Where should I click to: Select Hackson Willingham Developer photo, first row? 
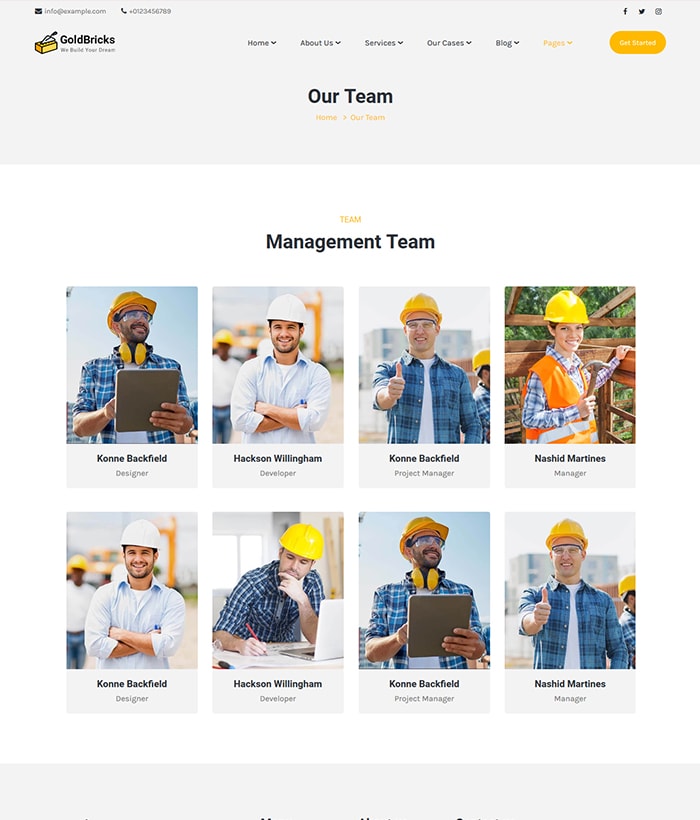[x=277, y=365]
